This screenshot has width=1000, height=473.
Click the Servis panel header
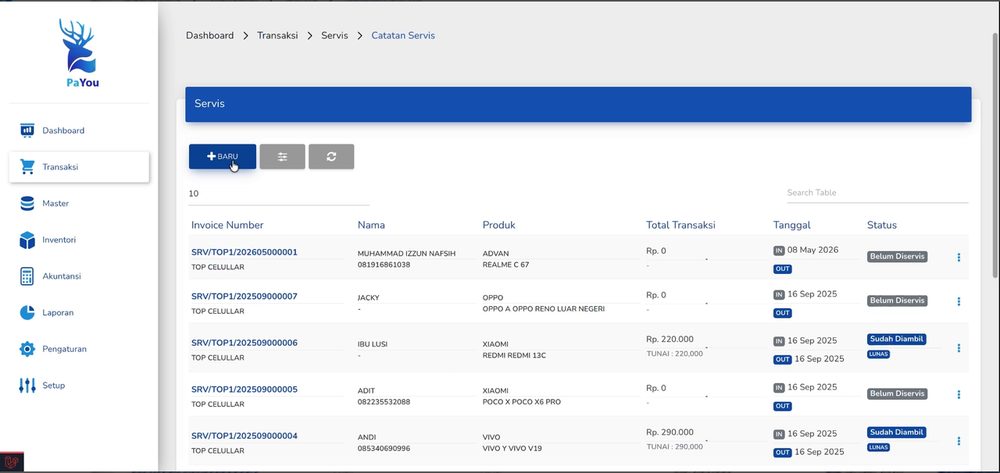578,104
